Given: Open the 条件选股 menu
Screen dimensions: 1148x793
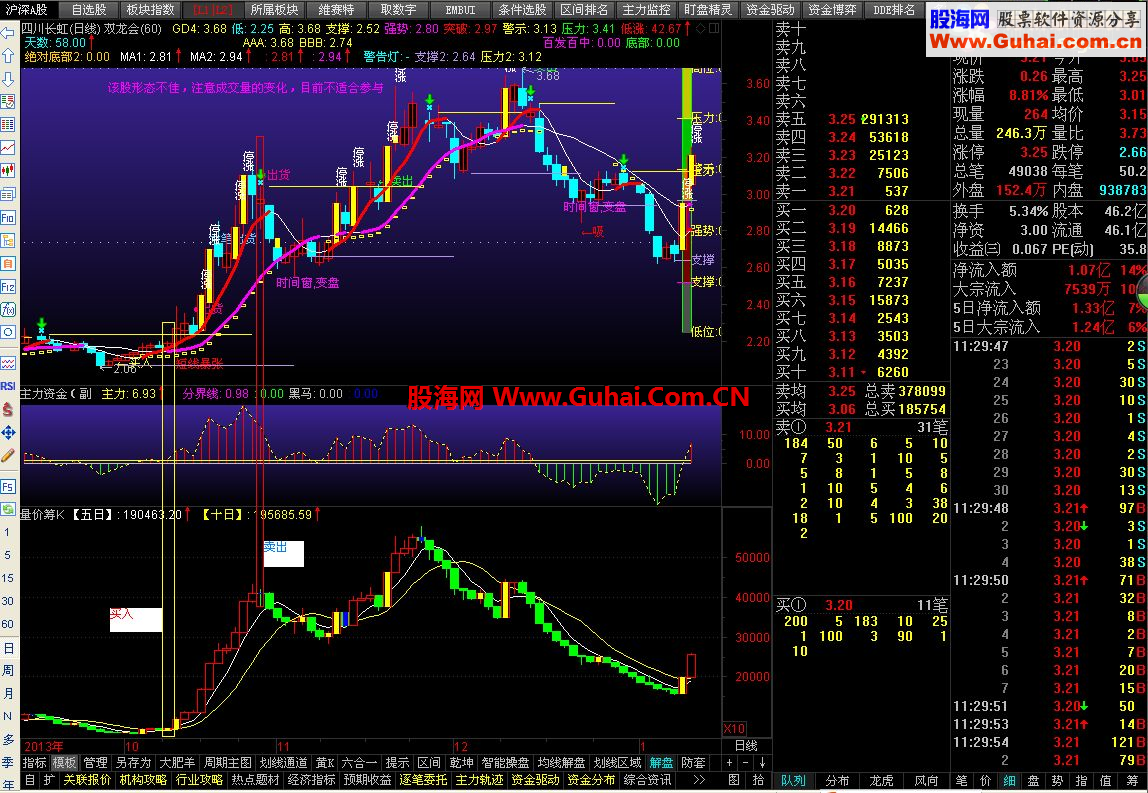Looking at the screenshot, I should coord(522,10).
